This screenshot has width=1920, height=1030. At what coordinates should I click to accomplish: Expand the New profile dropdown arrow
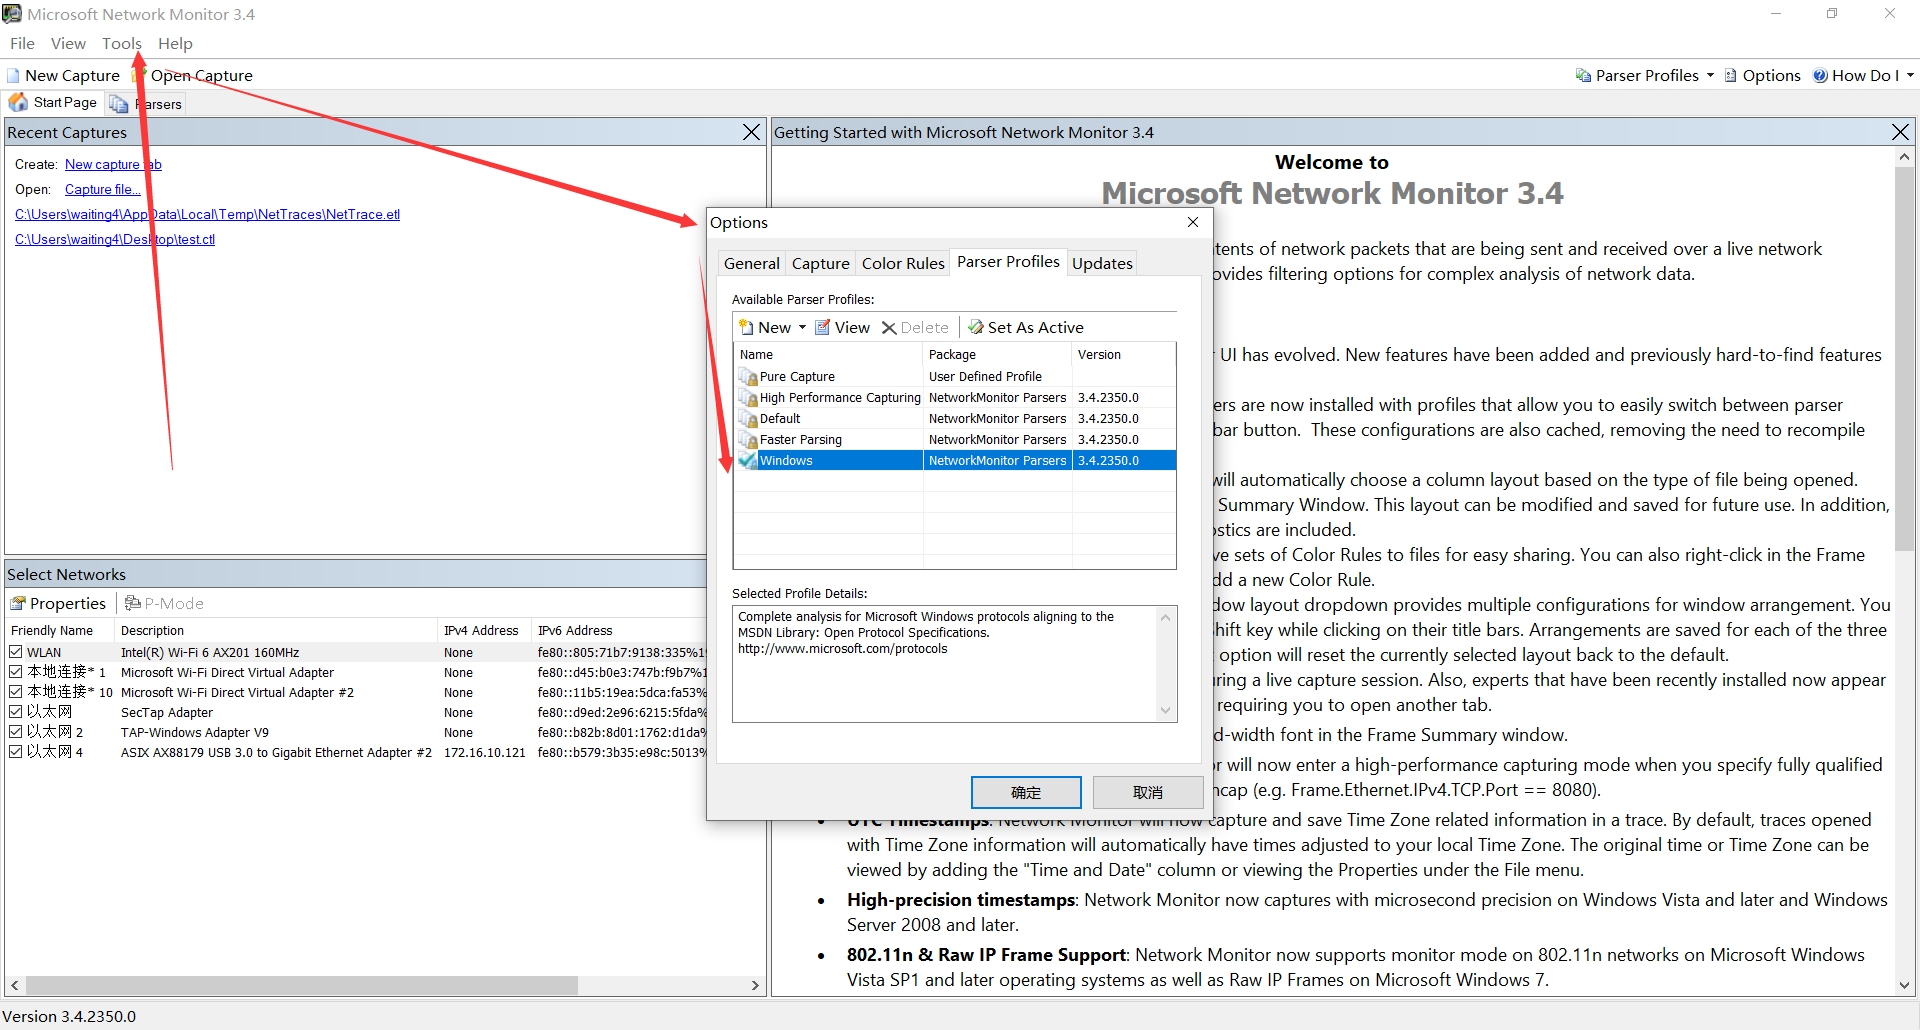pyautogui.click(x=802, y=328)
